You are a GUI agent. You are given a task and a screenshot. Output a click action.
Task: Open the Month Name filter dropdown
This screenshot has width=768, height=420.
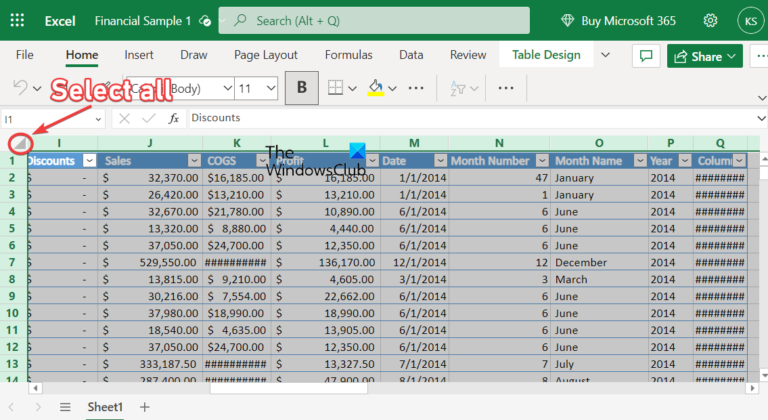637,160
